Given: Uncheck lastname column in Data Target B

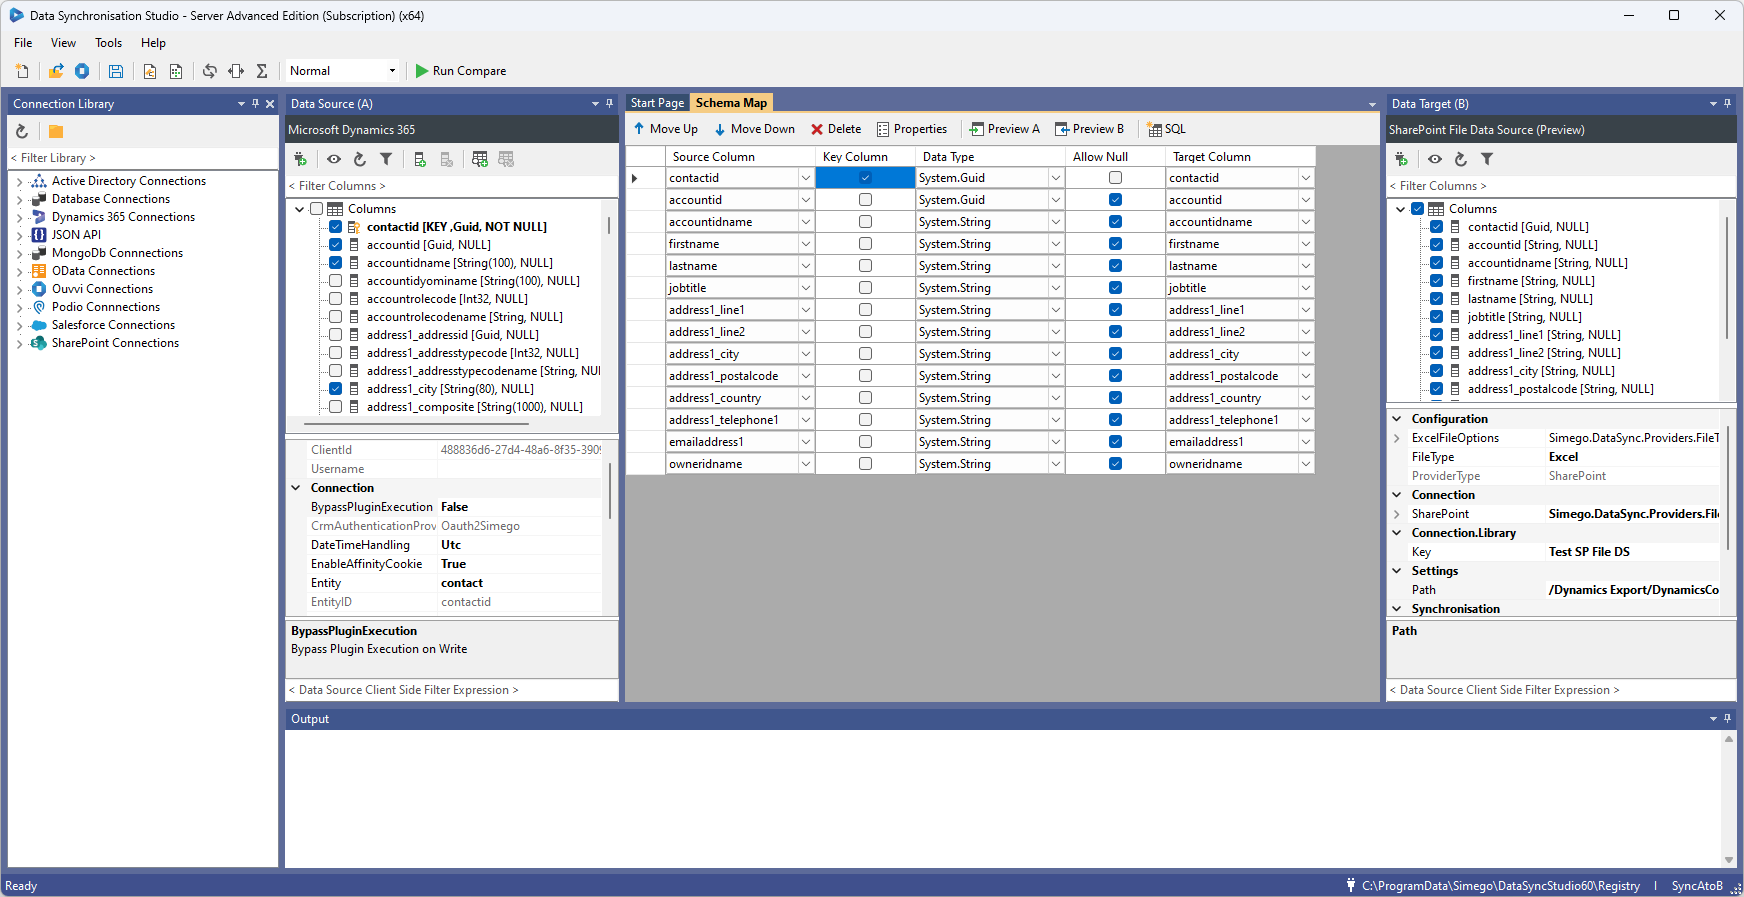Looking at the screenshot, I should (1437, 299).
